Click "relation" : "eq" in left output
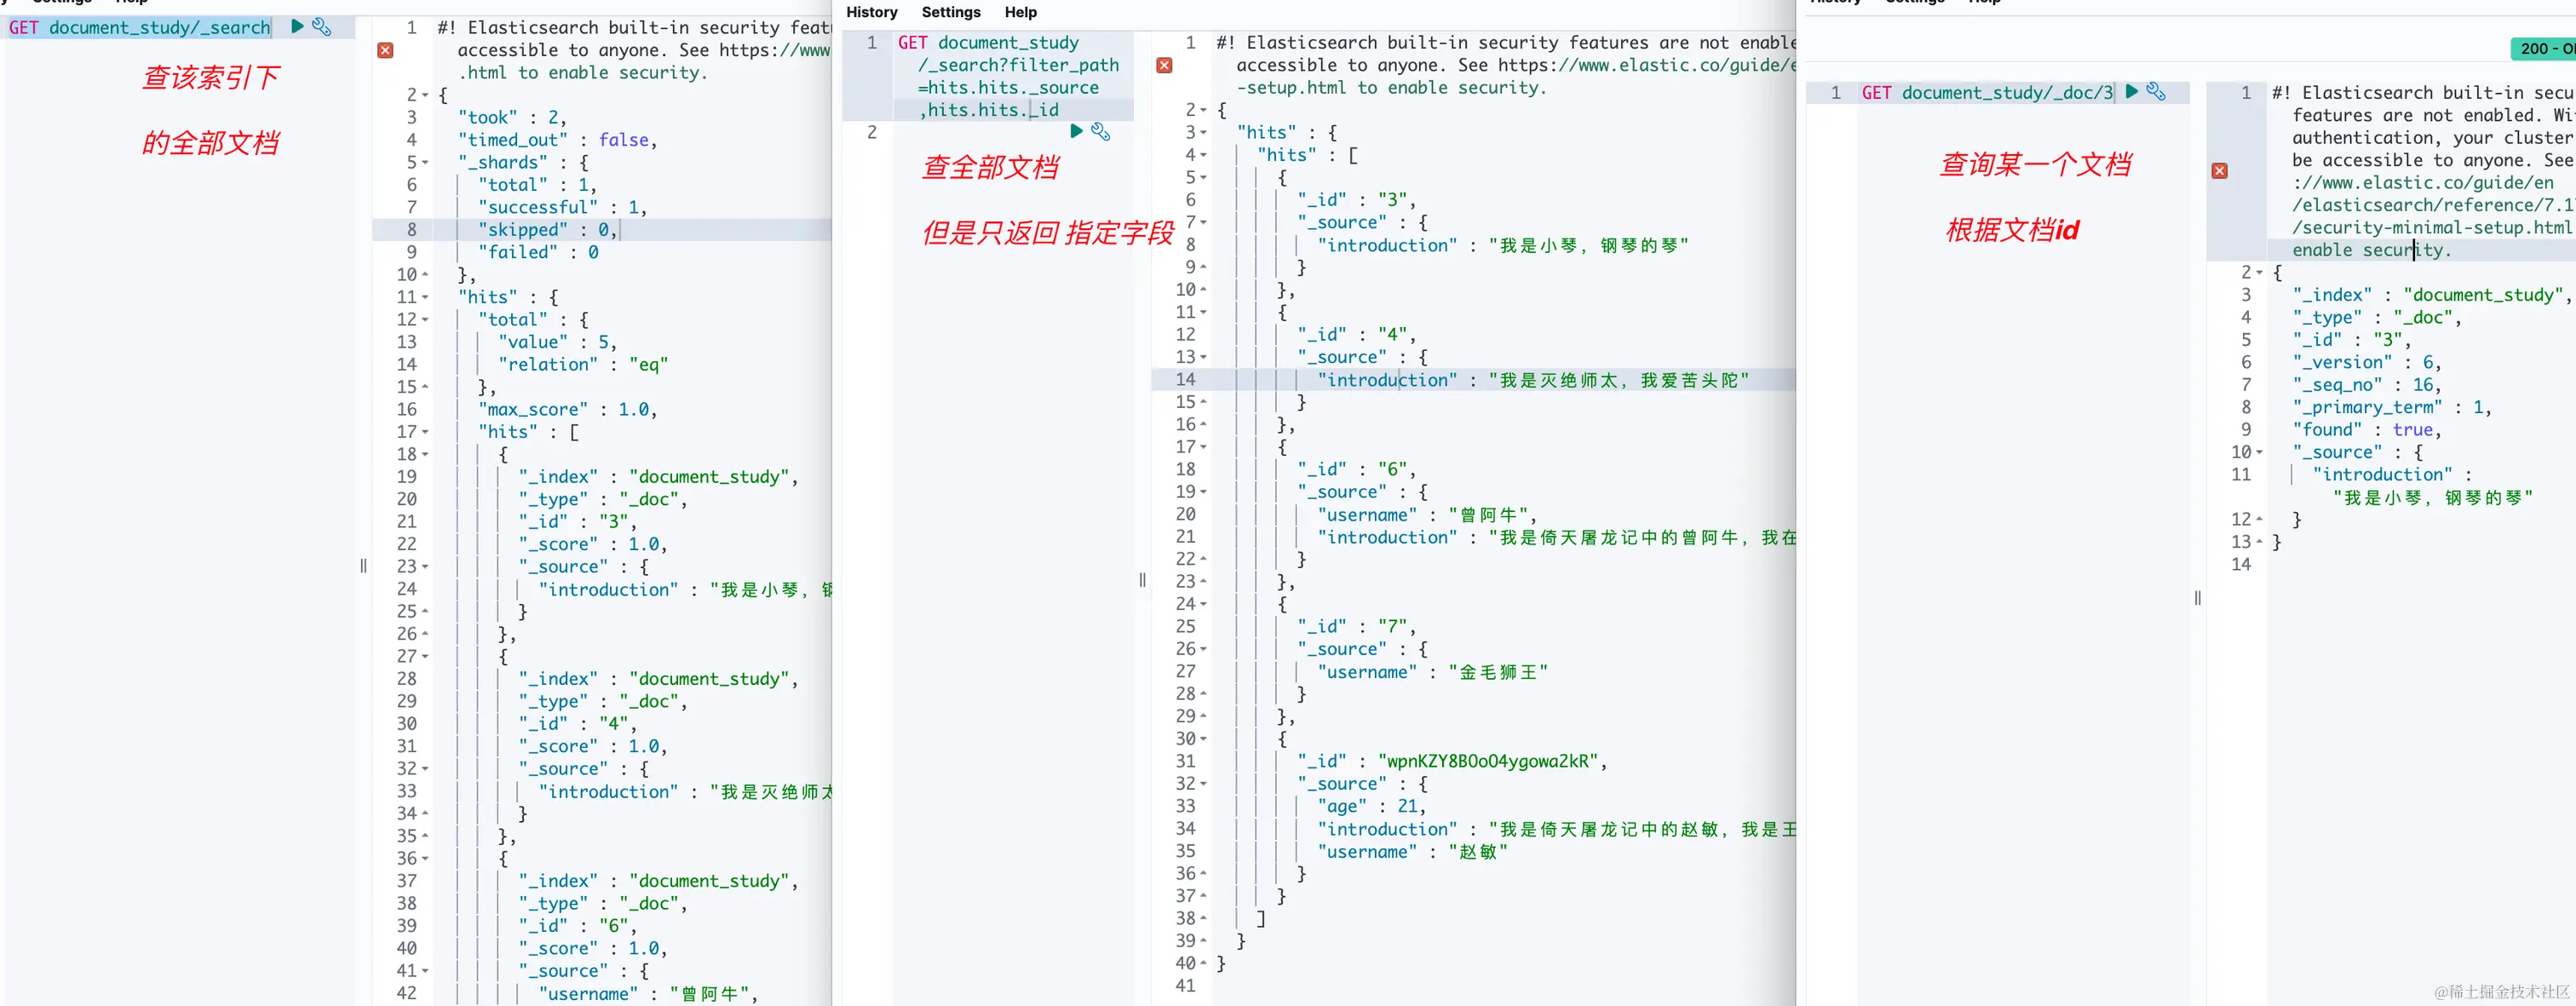Viewport: 2576px width, 1006px height. [x=583, y=365]
